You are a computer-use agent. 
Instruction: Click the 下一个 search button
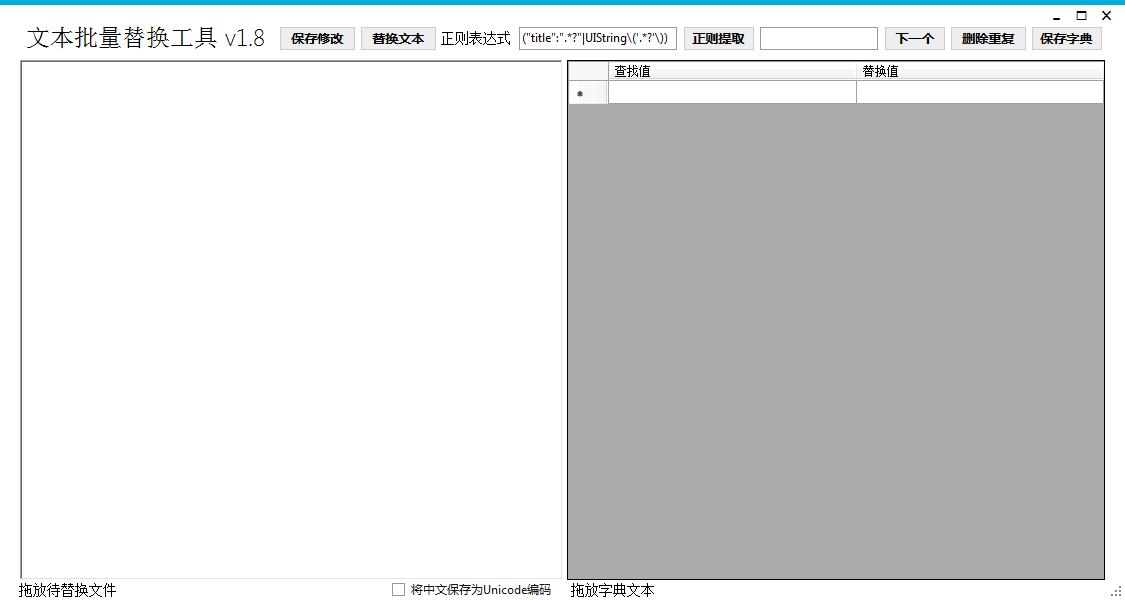[x=914, y=37]
